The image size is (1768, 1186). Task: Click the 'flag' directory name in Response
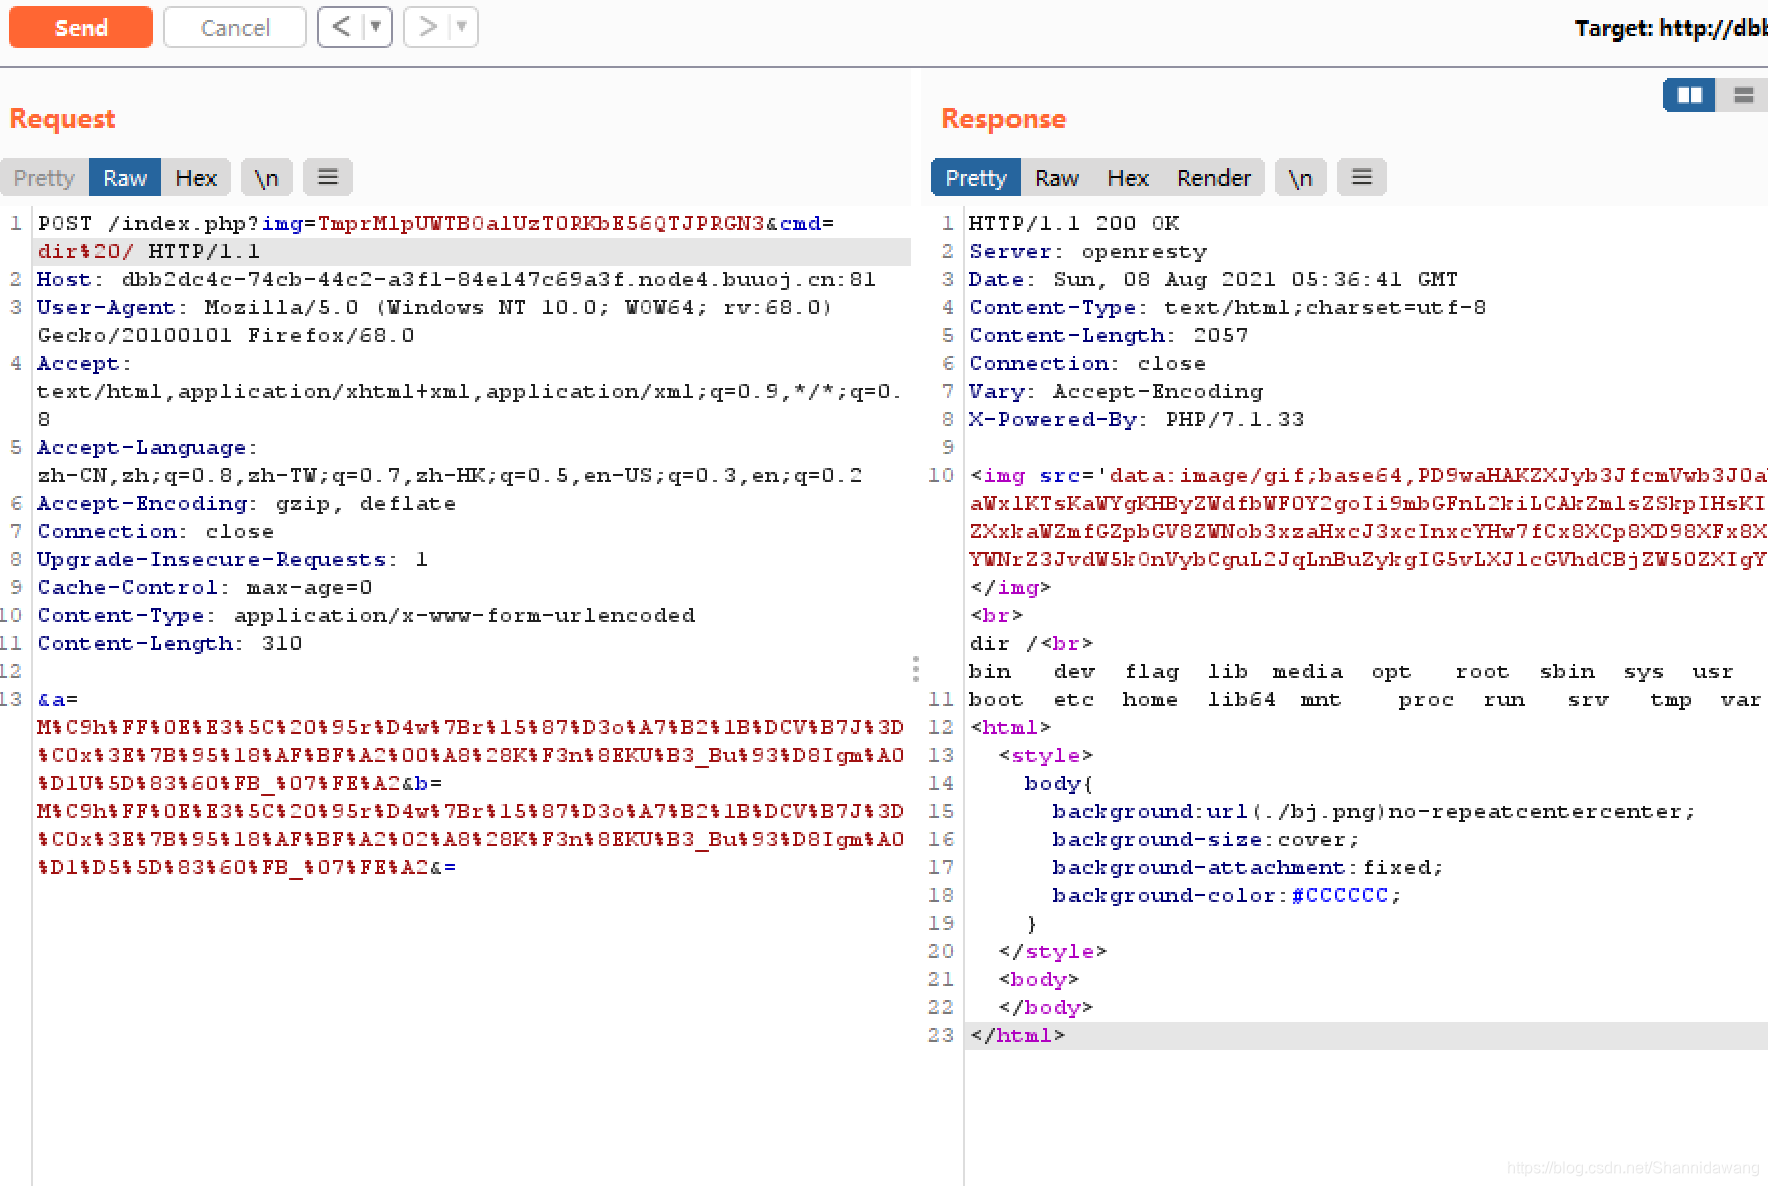tap(1152, 671)
